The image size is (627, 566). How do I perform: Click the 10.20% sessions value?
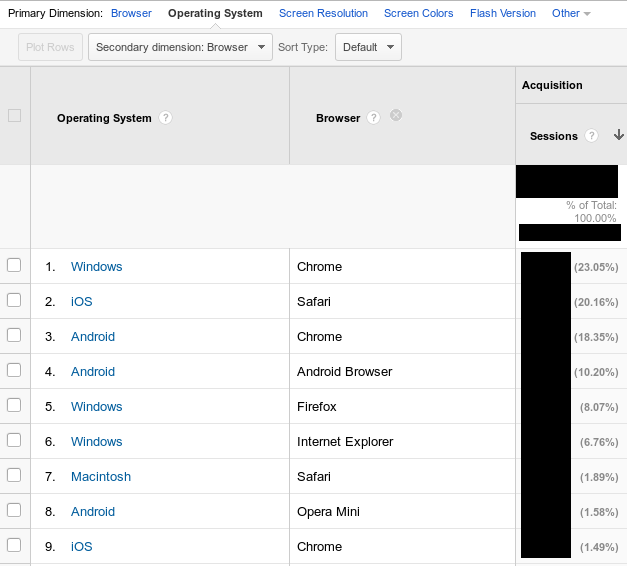(x=596, y=372)
